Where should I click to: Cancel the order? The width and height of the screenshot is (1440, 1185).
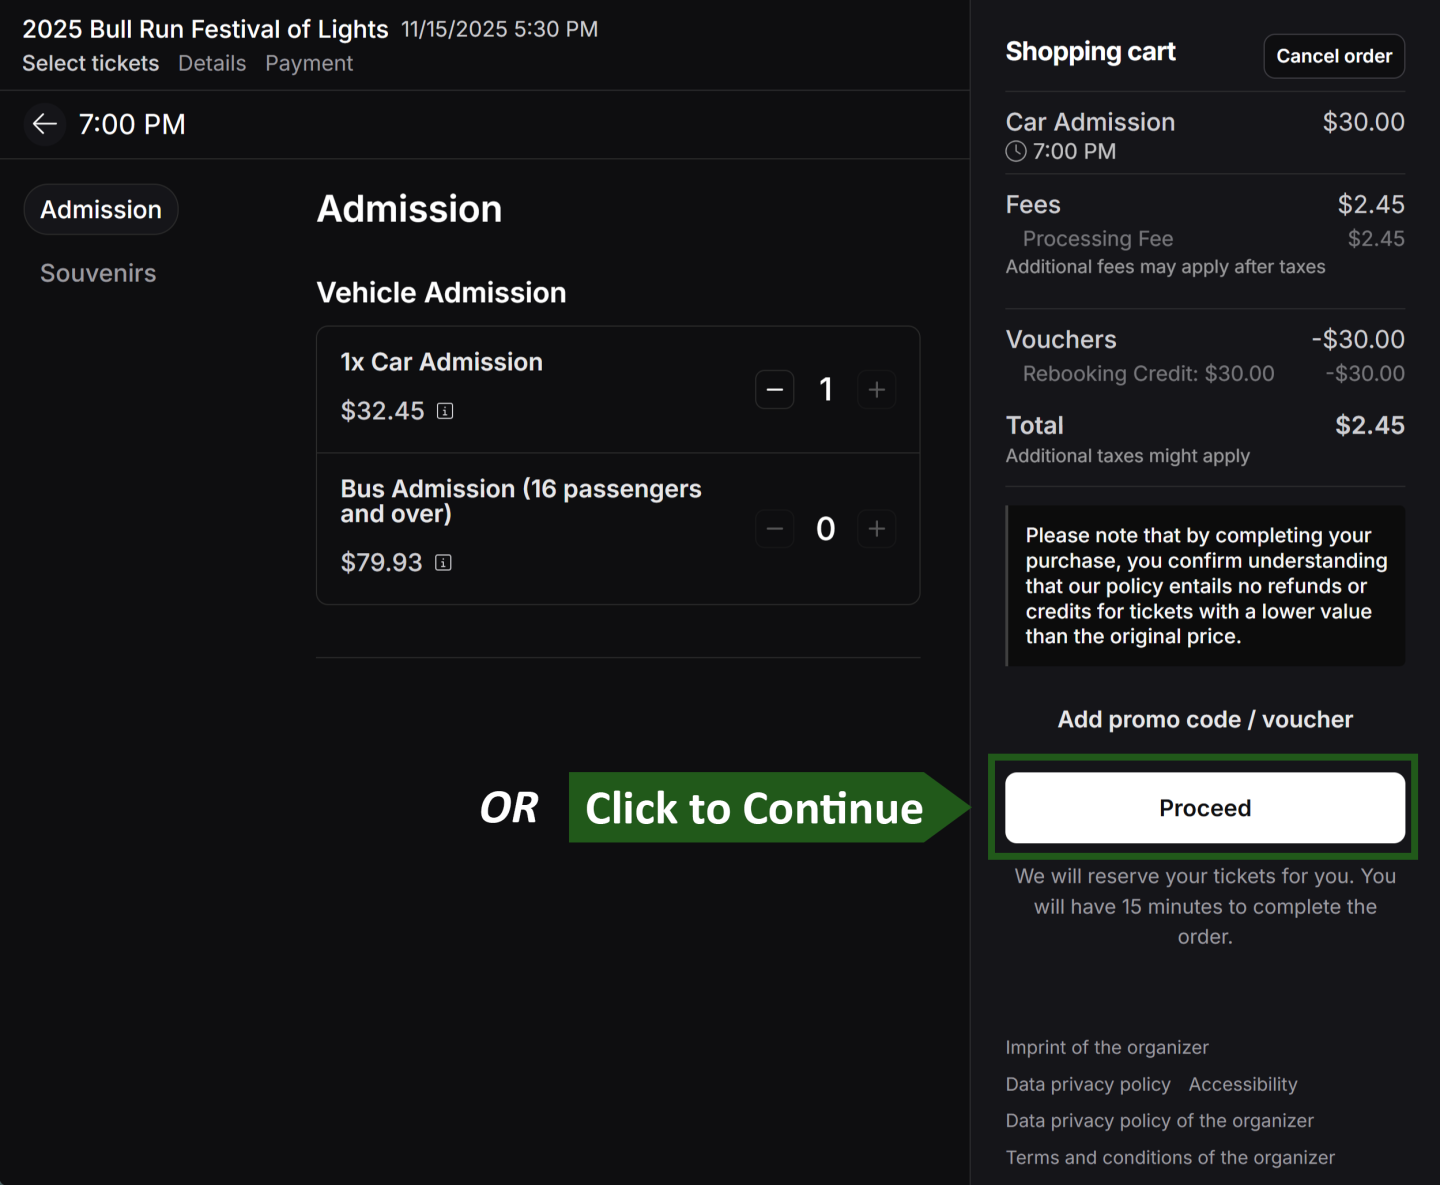[x=1334, y=56]
